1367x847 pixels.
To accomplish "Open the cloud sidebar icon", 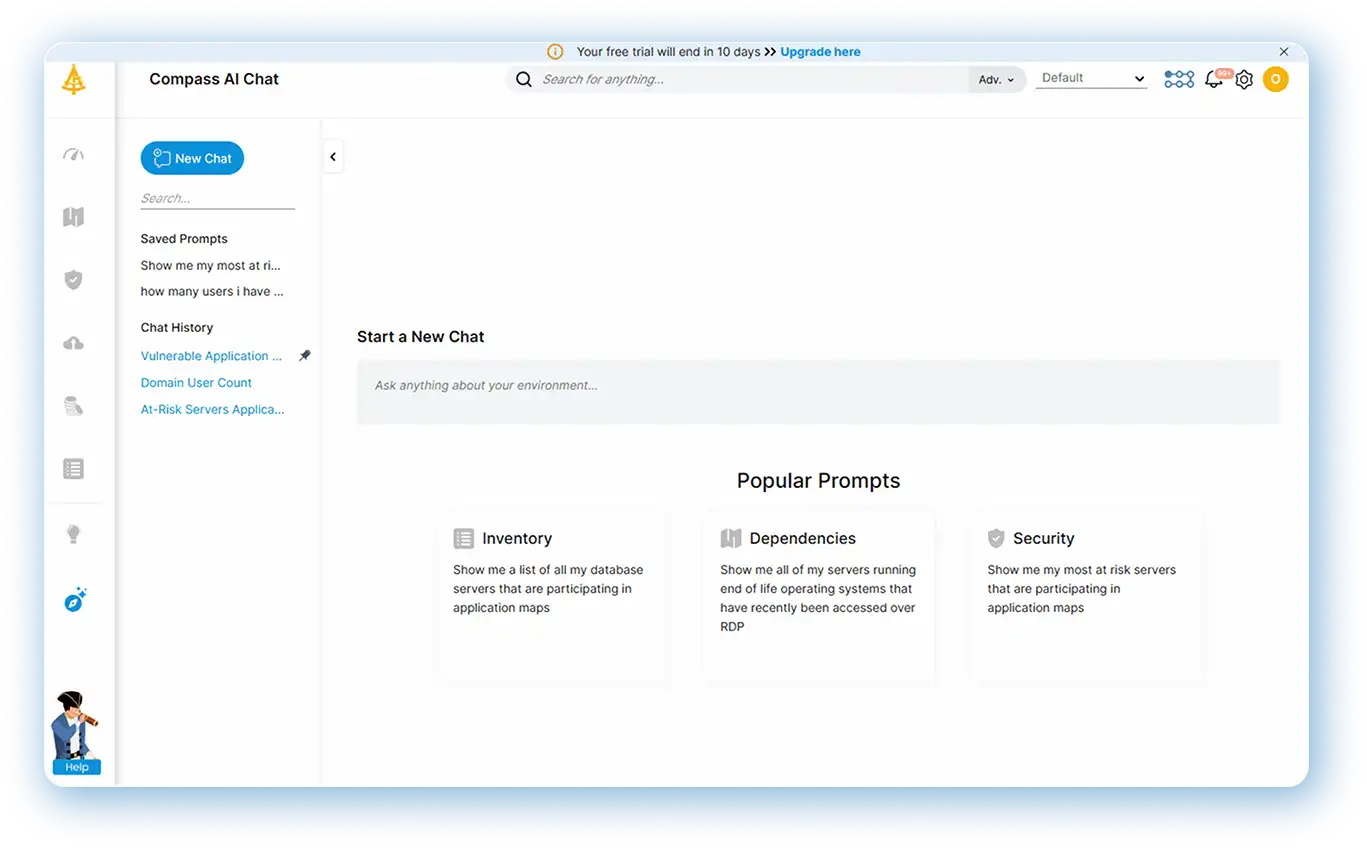I will (x=73, y=344).
